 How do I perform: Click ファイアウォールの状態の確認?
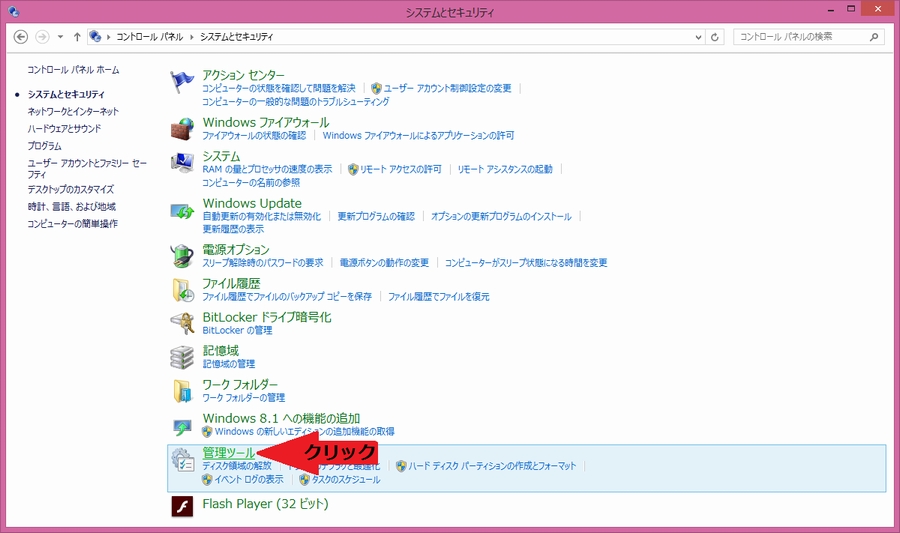click(254, 135)
